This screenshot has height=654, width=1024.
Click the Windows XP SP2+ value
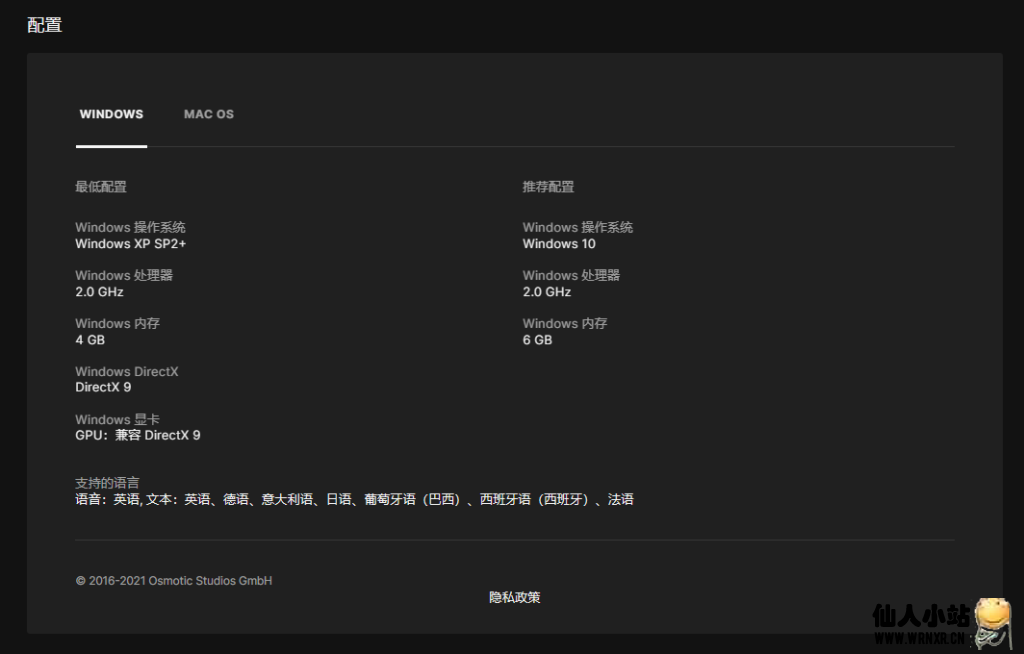pos(130,244)
